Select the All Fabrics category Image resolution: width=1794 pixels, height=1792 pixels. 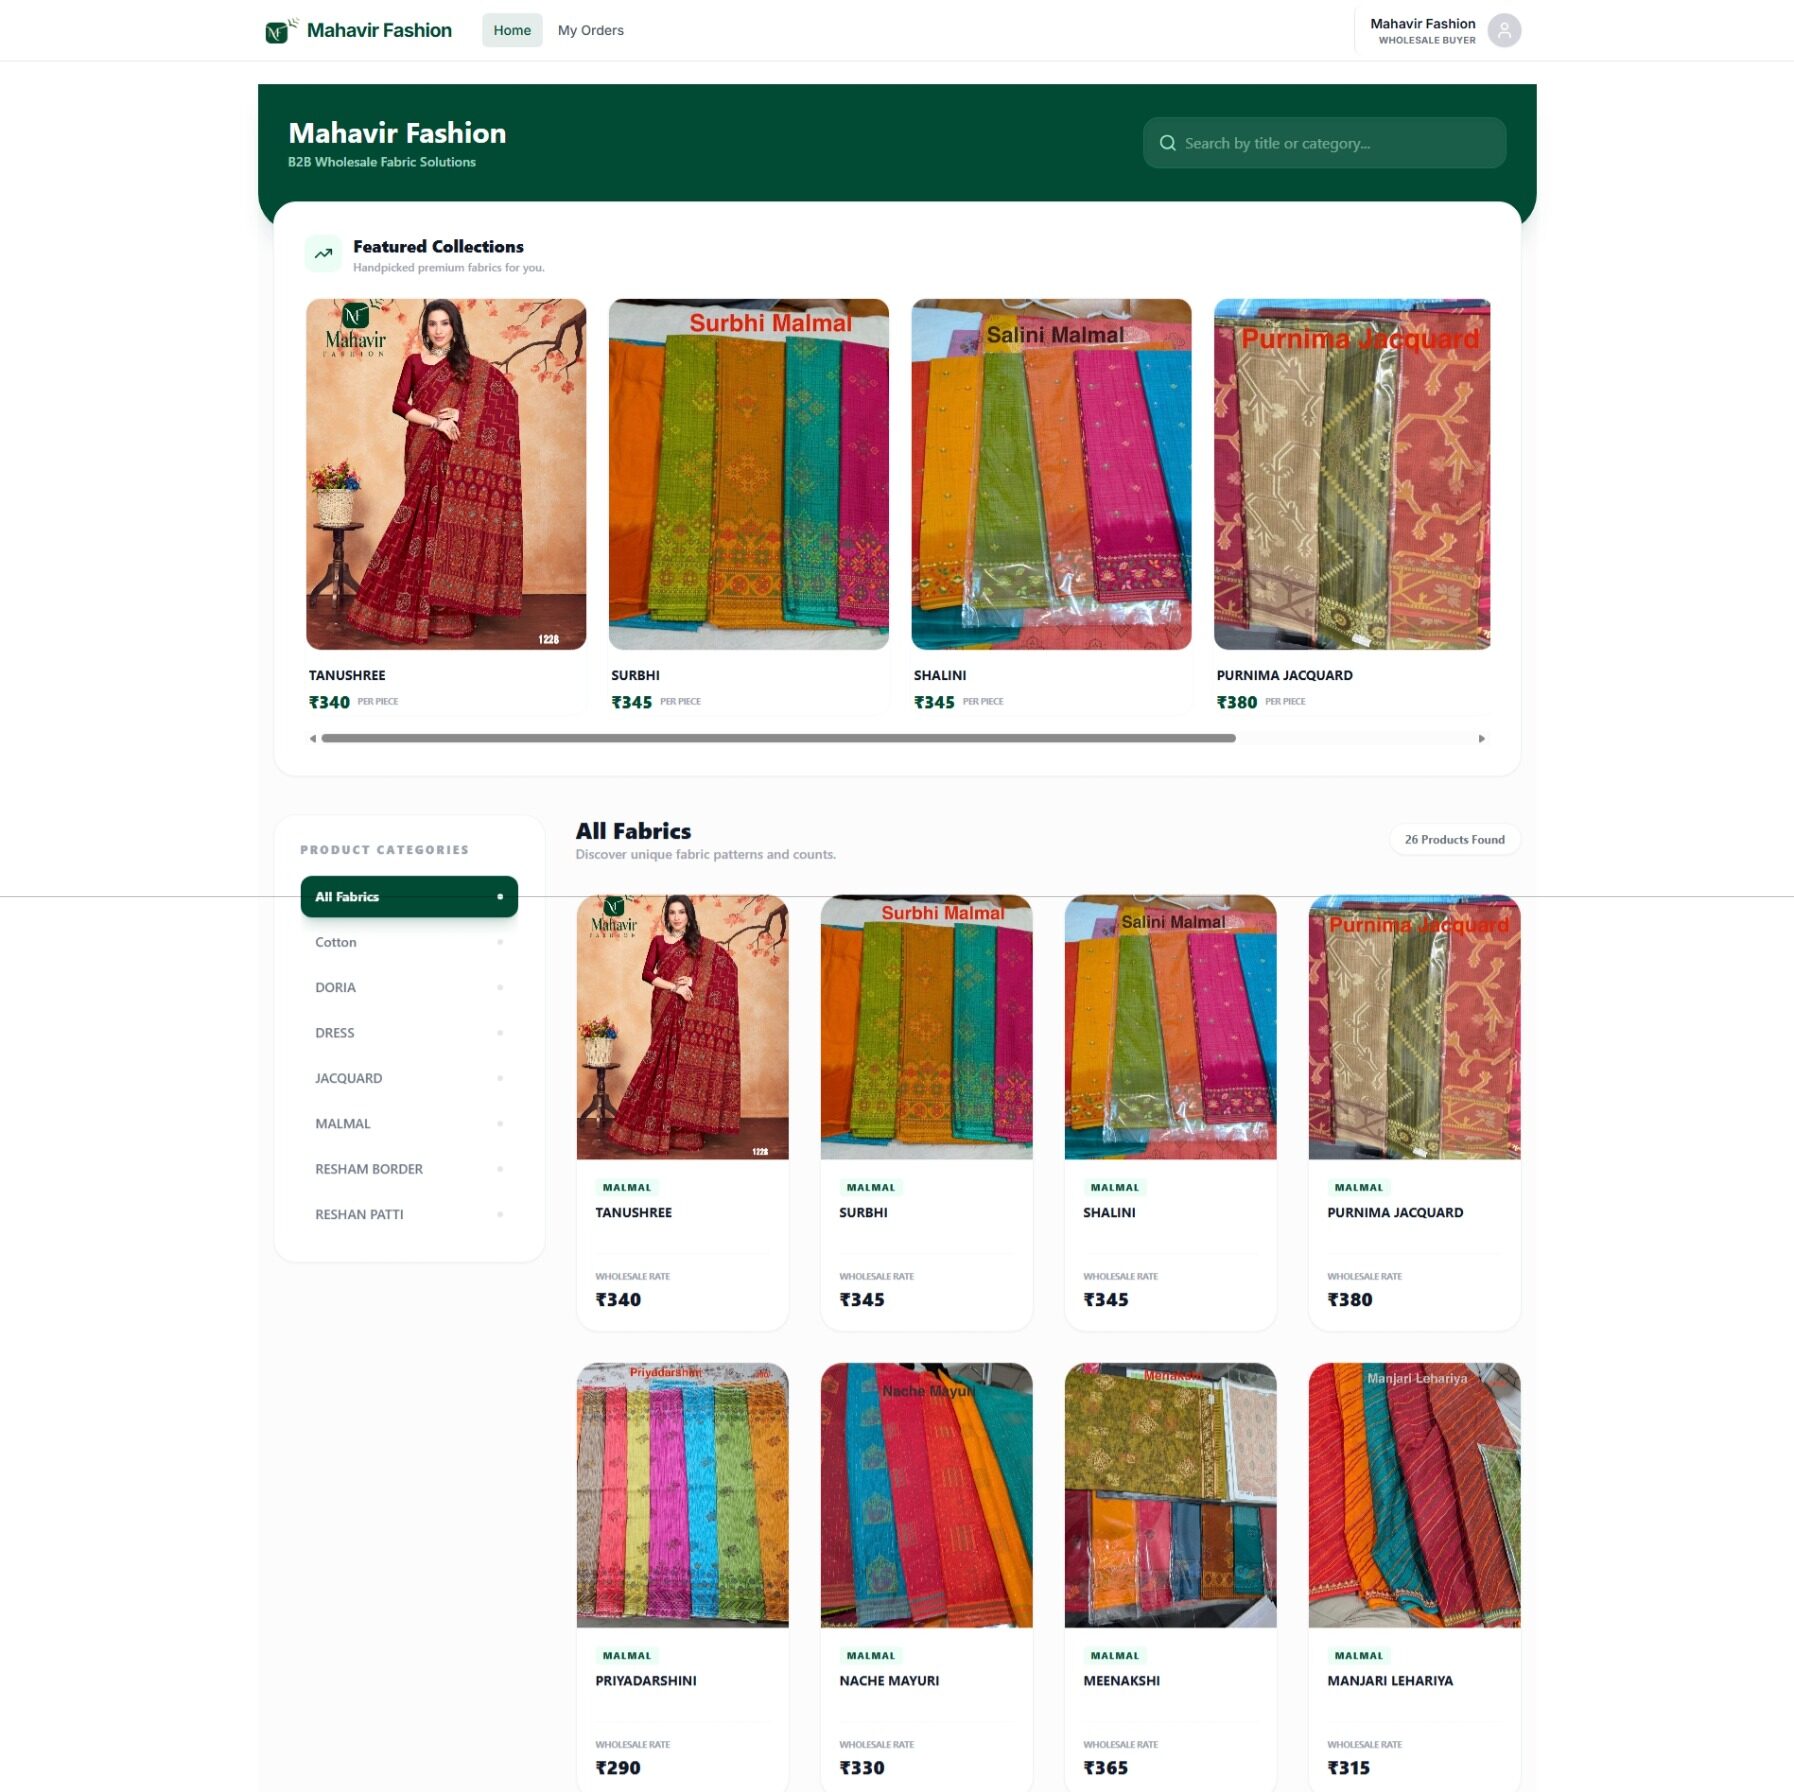(x=408, y=897)
